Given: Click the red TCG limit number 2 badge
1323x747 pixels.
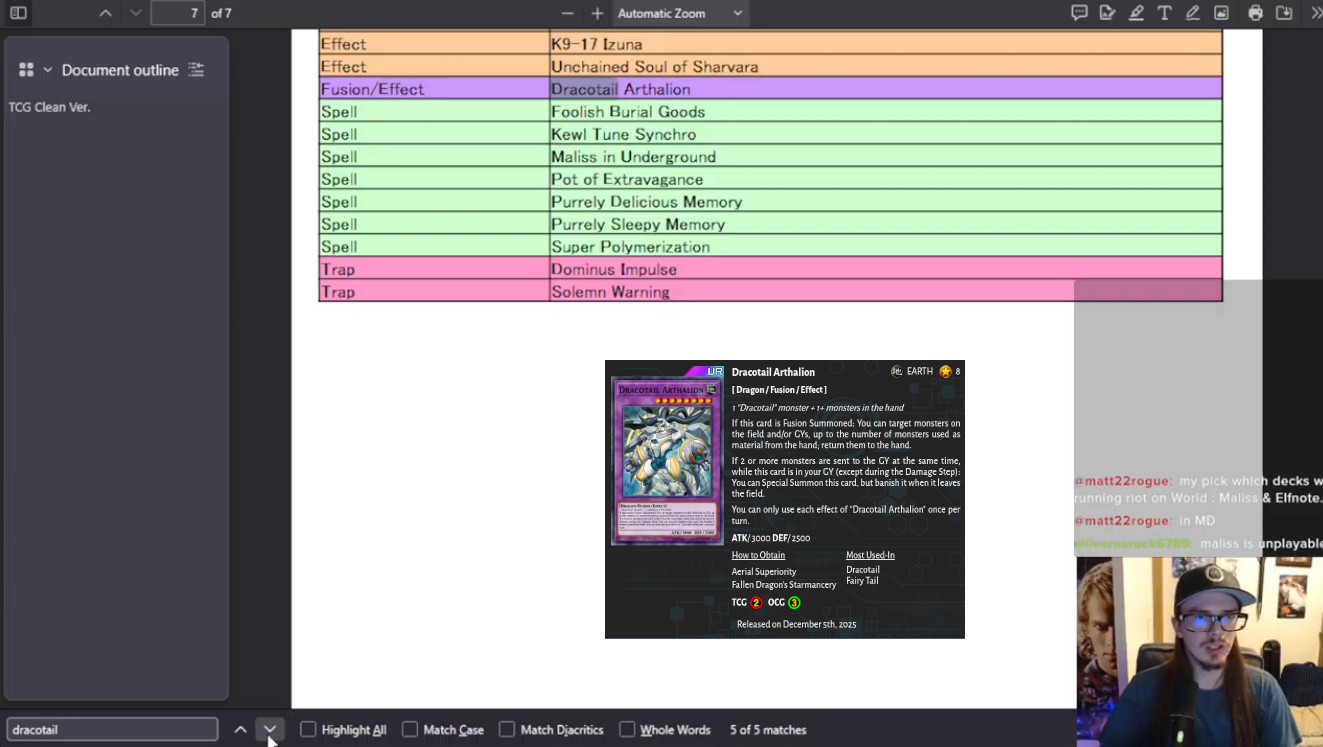Looking at the screenshot, I should 756,603.
